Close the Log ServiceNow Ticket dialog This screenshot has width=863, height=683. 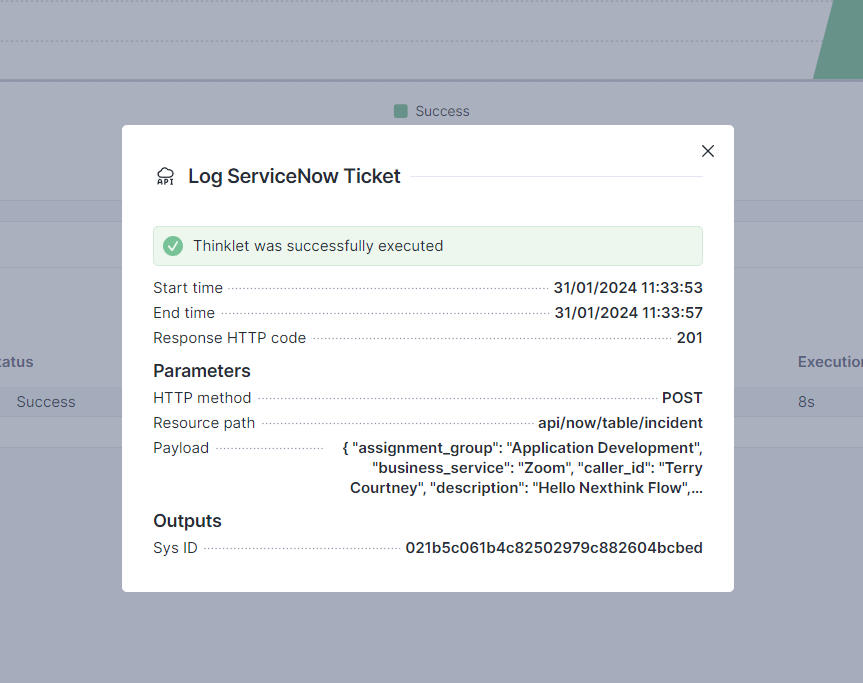708,151
